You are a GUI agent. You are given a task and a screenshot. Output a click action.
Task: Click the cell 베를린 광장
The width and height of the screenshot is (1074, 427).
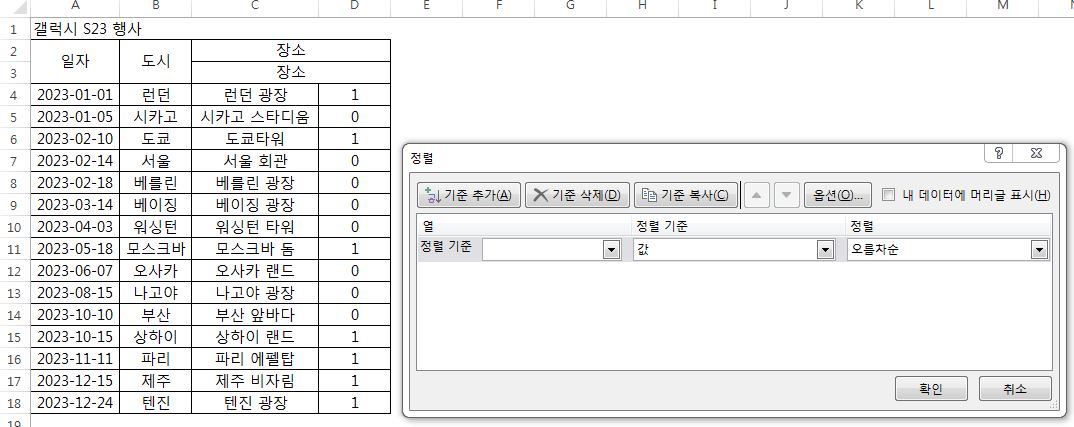[255, 183]
